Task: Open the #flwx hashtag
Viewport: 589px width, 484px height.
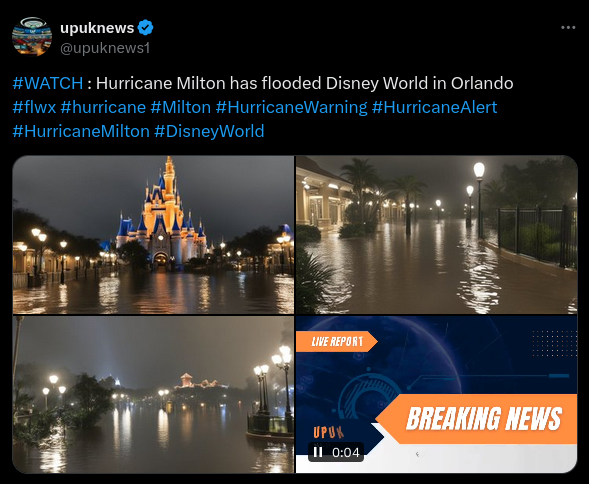Action: (x=34, y=107)
